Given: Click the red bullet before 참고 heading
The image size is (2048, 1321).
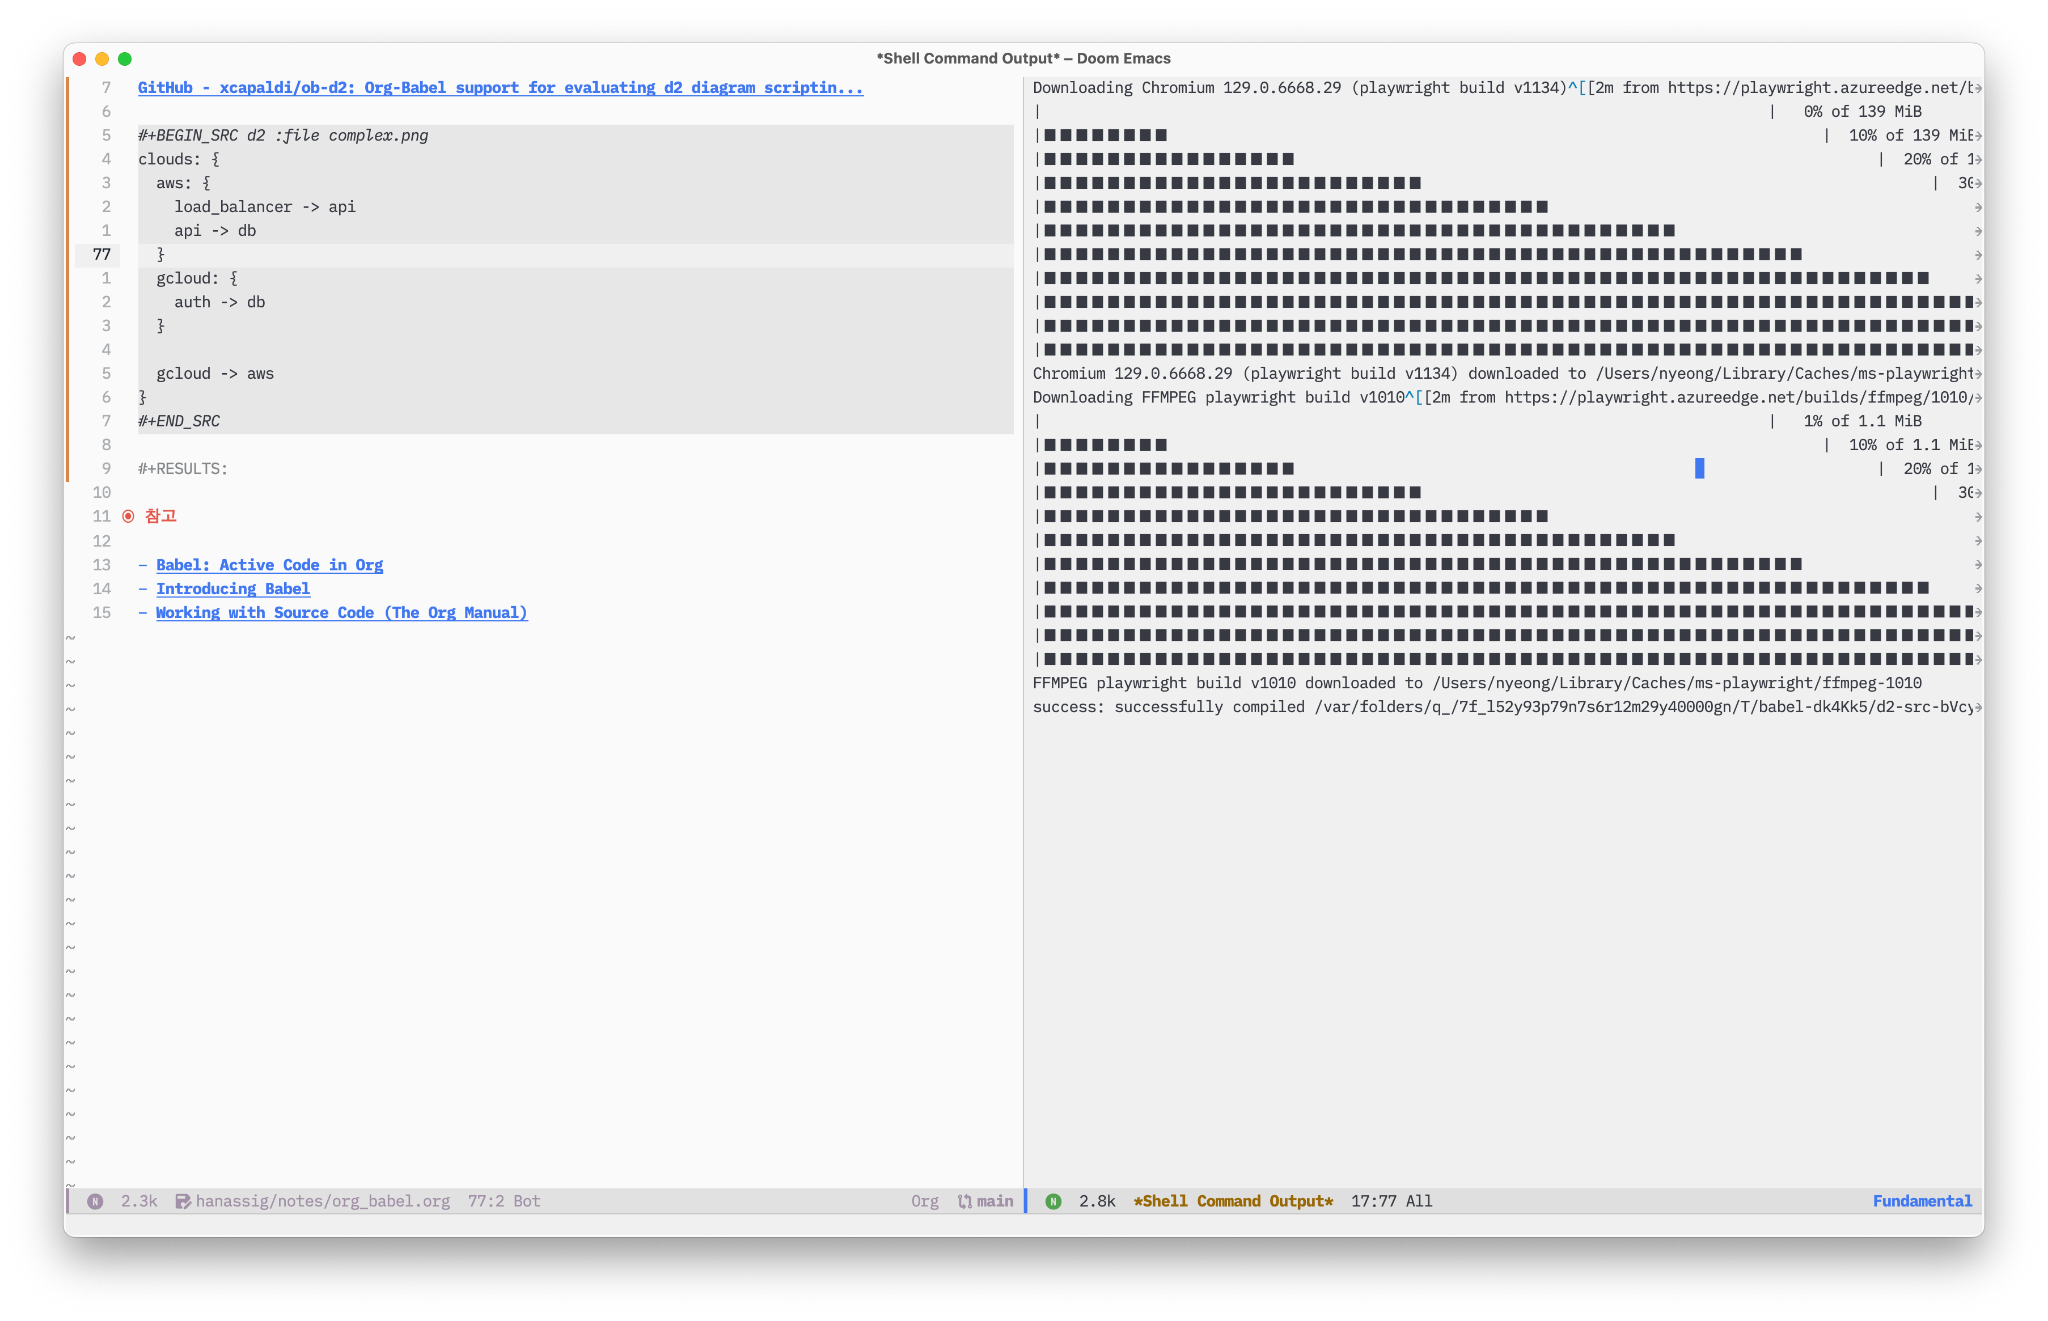Looking at the screenshot, I should [128, 517].
